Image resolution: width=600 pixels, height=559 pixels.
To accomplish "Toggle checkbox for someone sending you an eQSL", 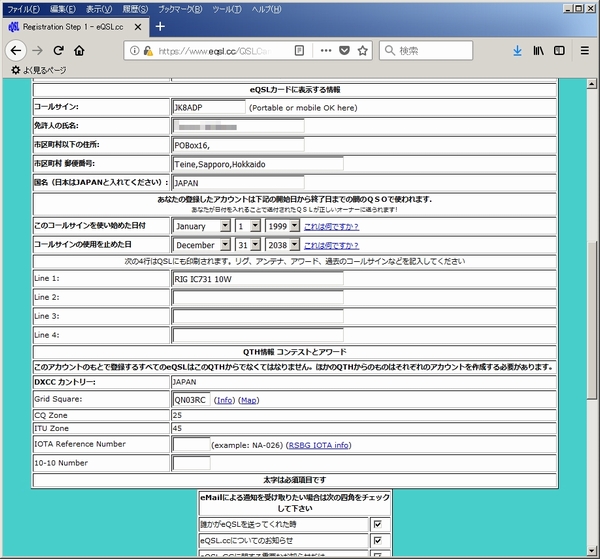I will [x=378, y=524].
